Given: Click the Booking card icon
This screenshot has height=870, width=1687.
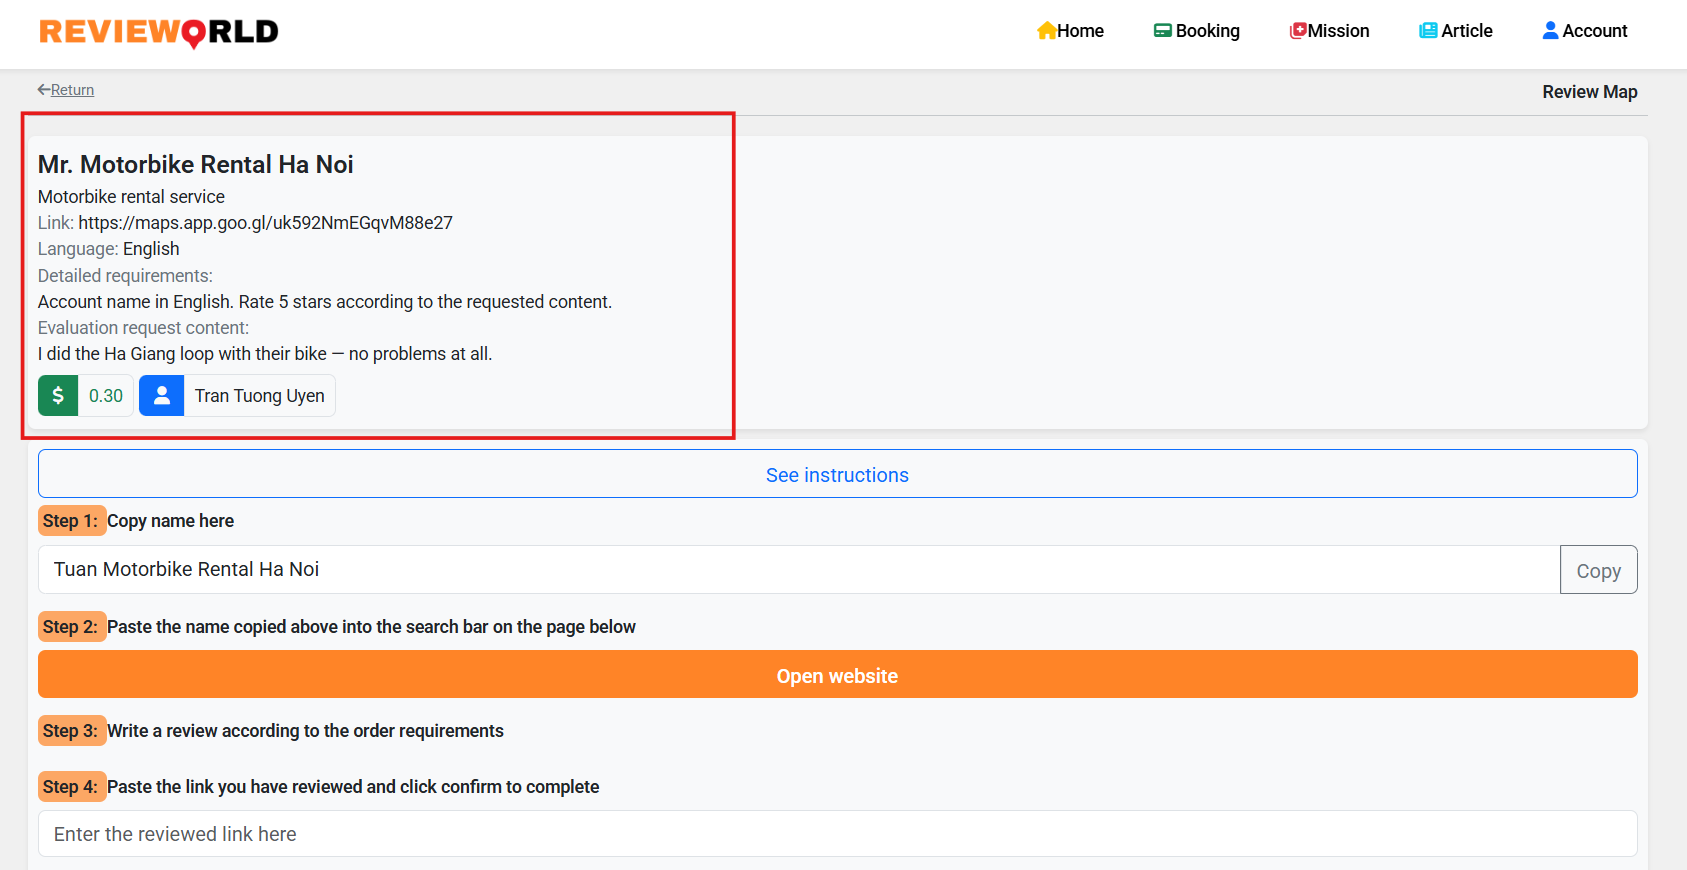Looking at the screenshot, I should click(x=1163, y=31).
